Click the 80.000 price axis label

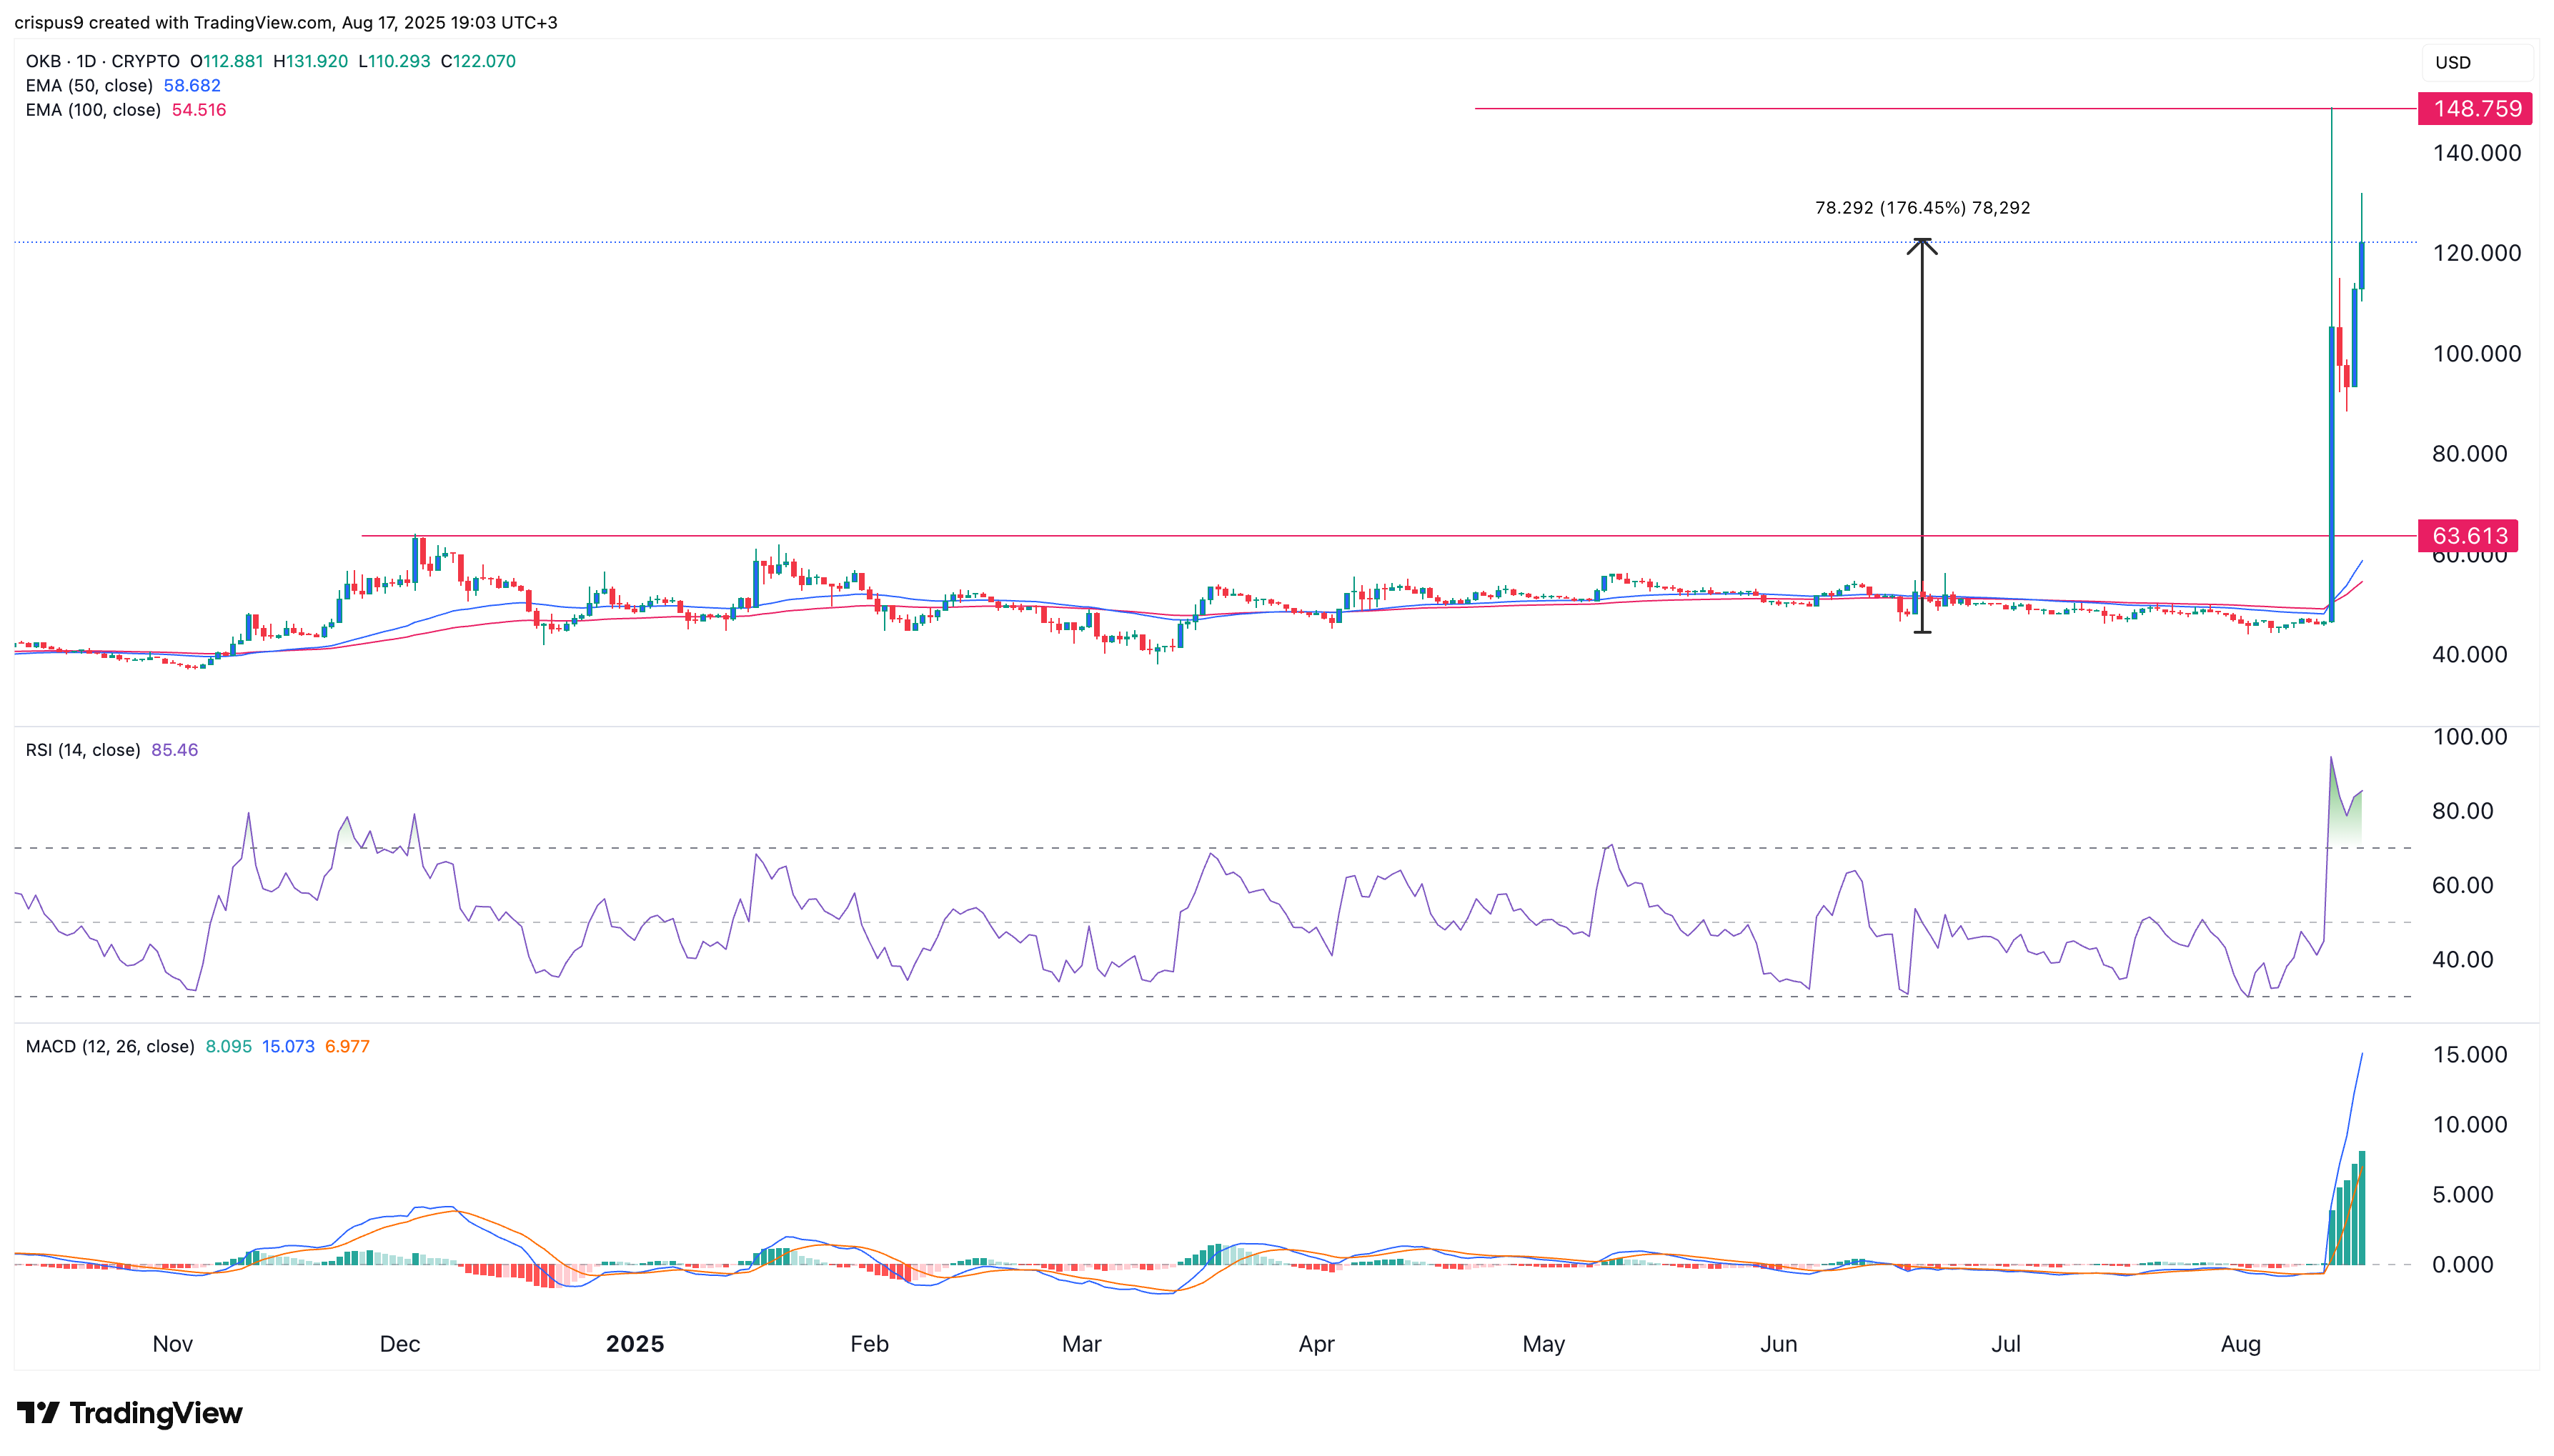point(2469,454)
